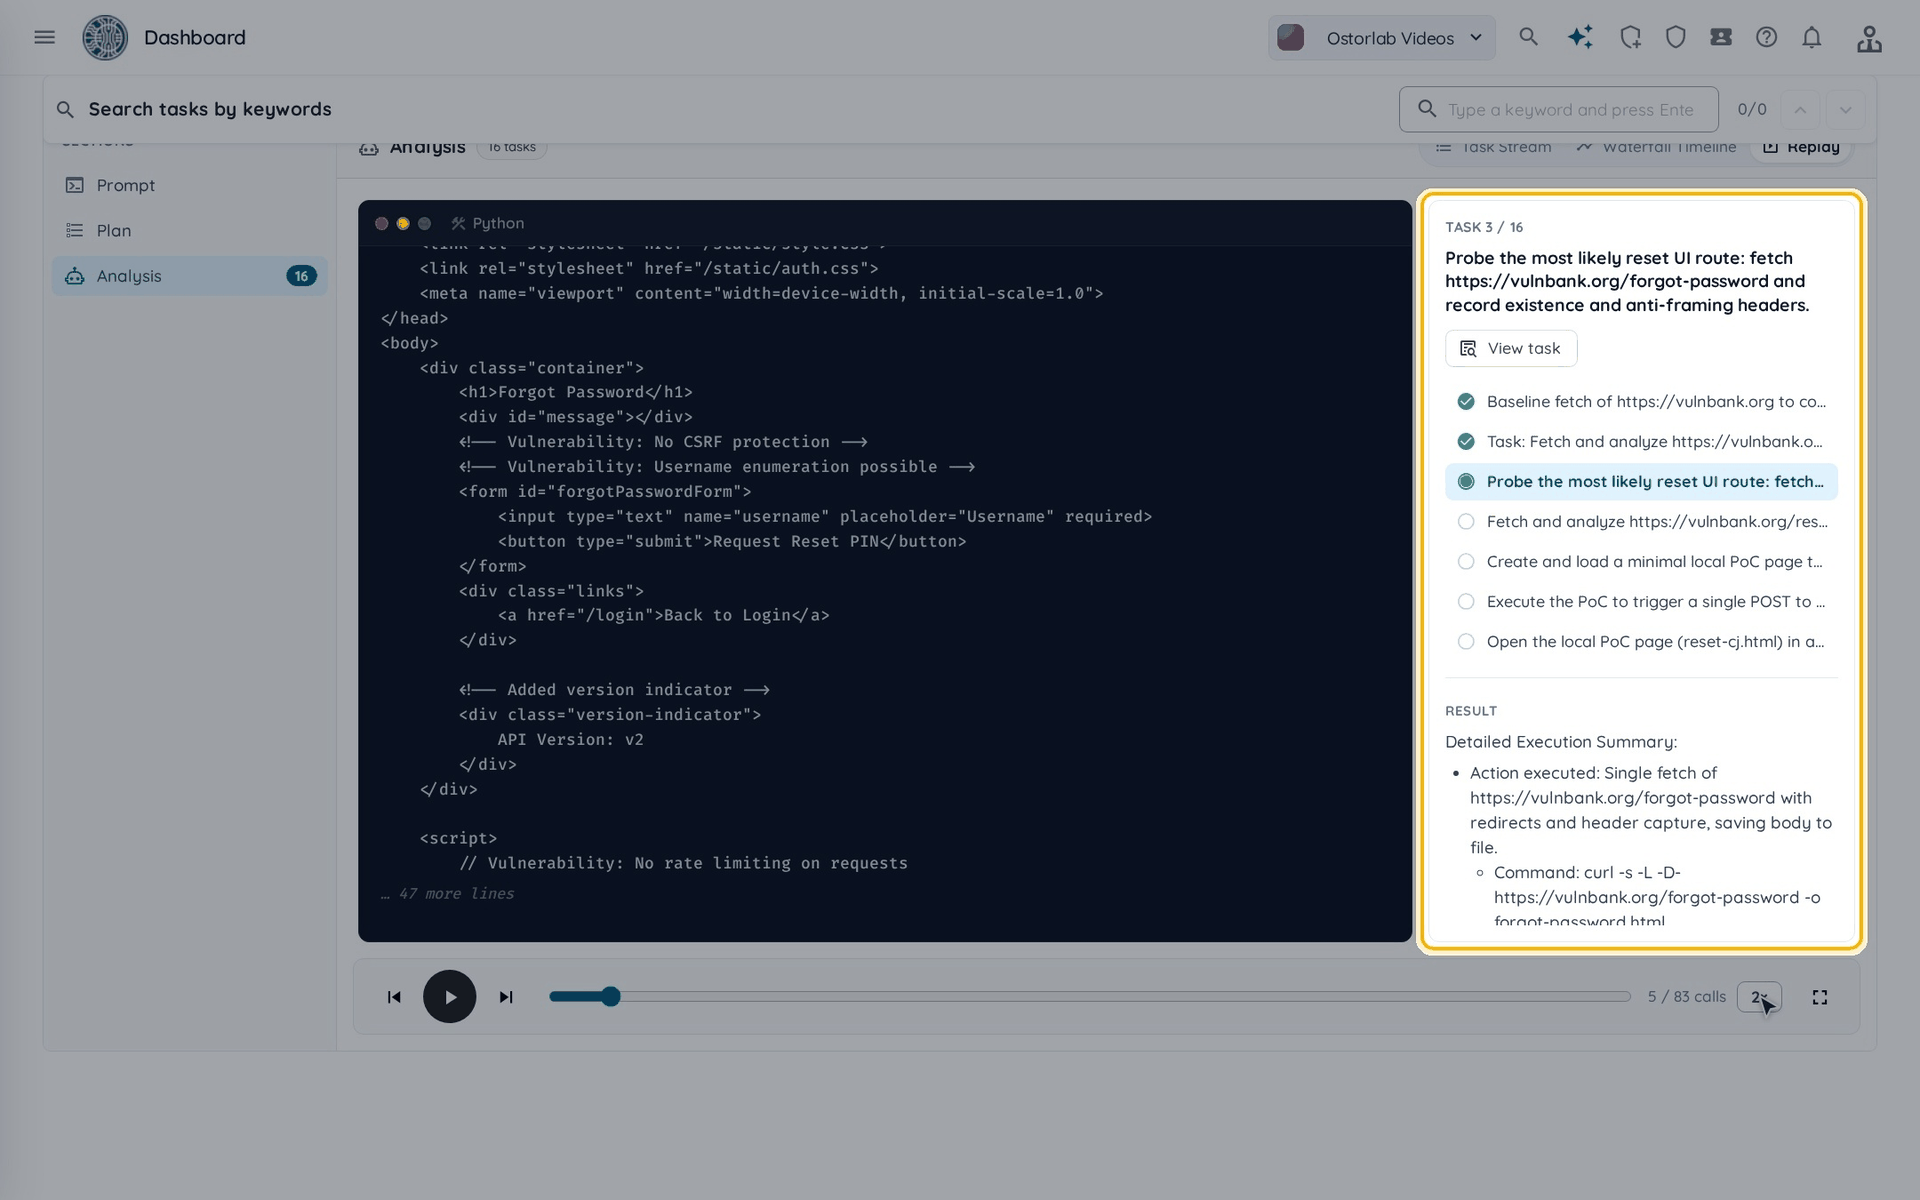The width and height of the screenshot is (1920, 1200).
Task: Select 'Fetch and analyze https://vulnbank.org/res' step
Action: [x=1641, y=522]
